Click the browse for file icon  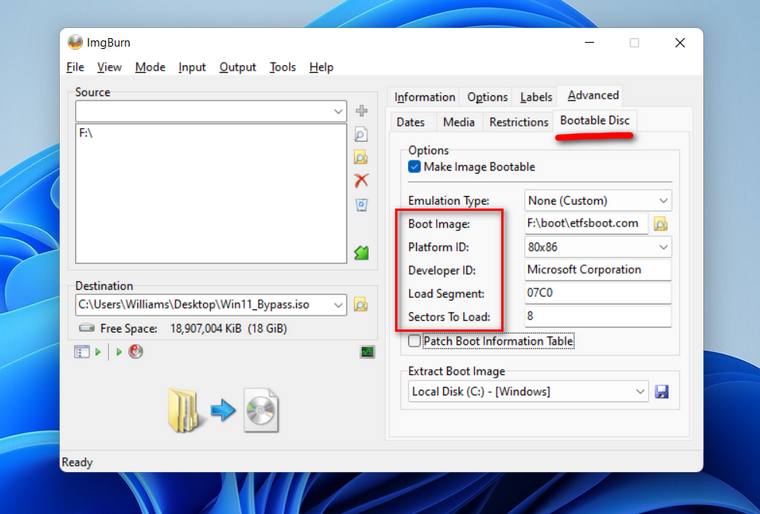click(x=361, y=134)
